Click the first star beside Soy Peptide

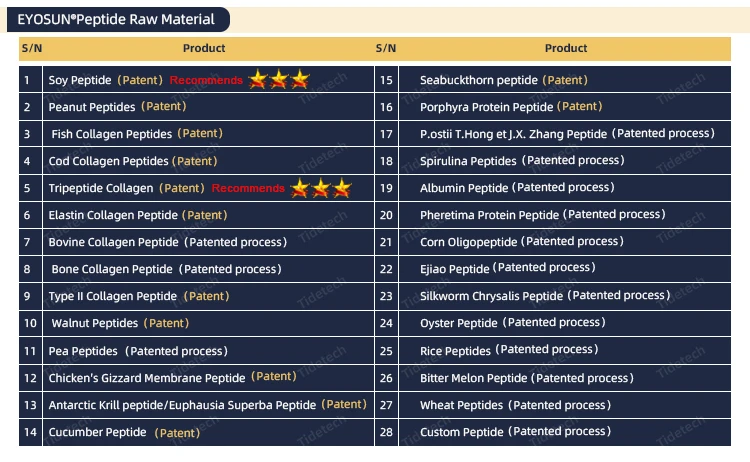pos(258,79)
